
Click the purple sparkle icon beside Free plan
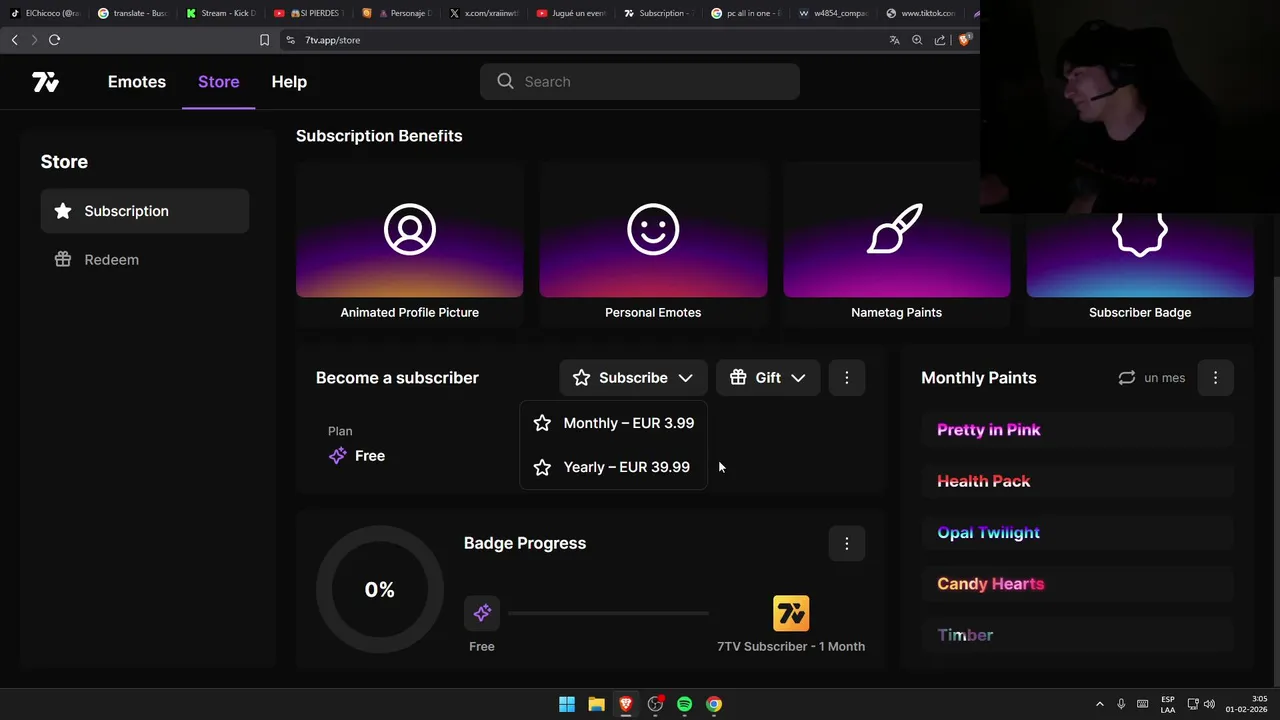click(x=338, y=456)
